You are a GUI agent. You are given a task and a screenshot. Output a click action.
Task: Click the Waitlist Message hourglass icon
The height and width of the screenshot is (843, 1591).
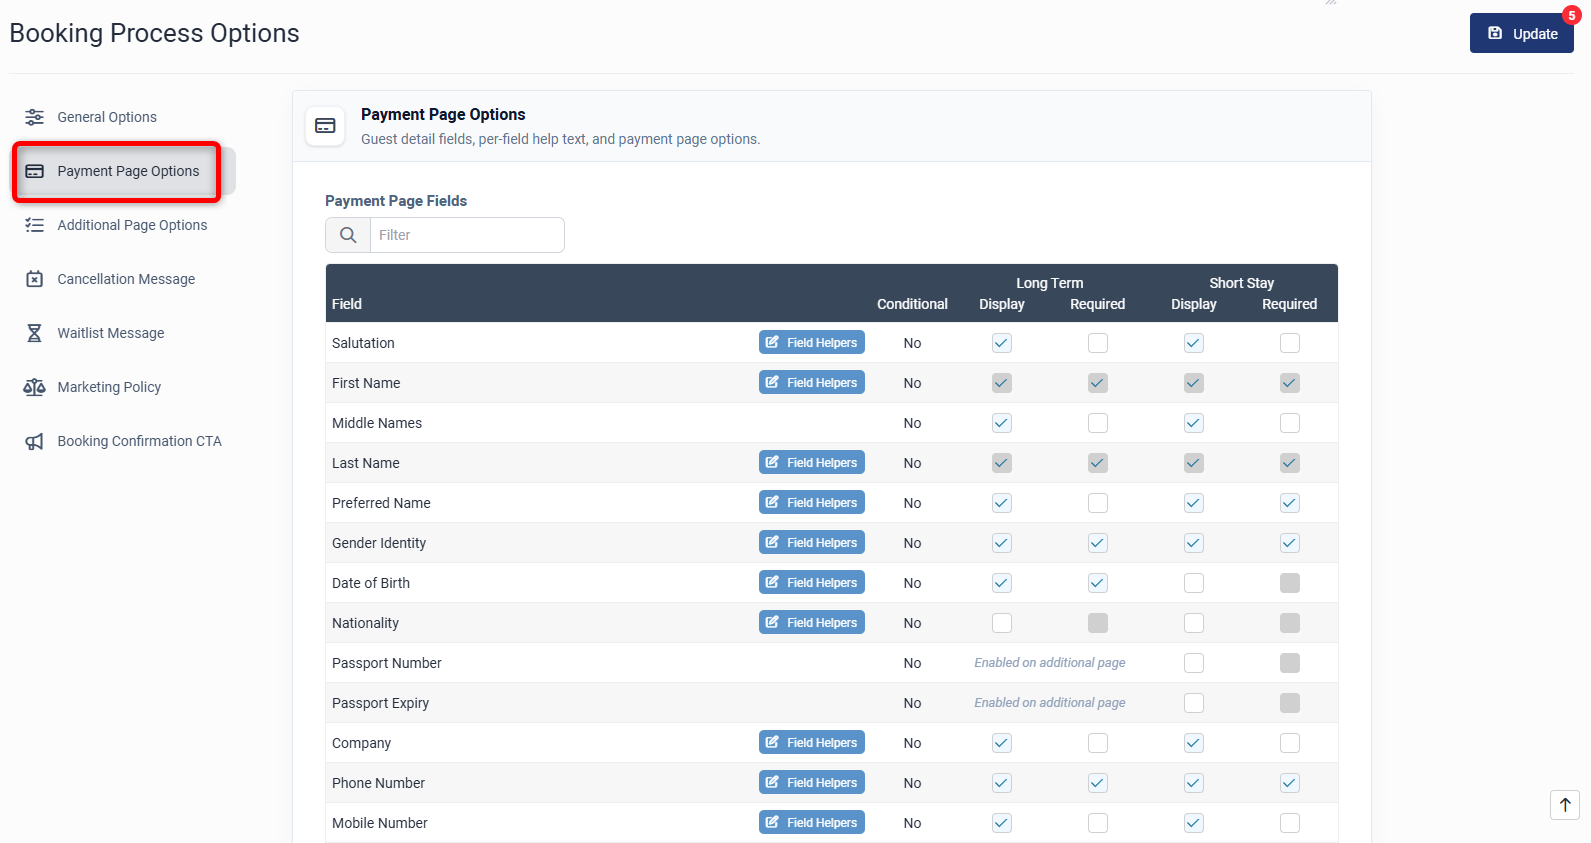tap(34, 333)
